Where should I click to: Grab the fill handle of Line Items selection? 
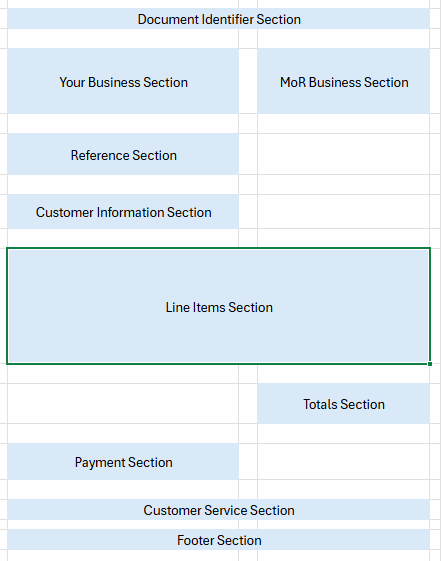point(430,364)
